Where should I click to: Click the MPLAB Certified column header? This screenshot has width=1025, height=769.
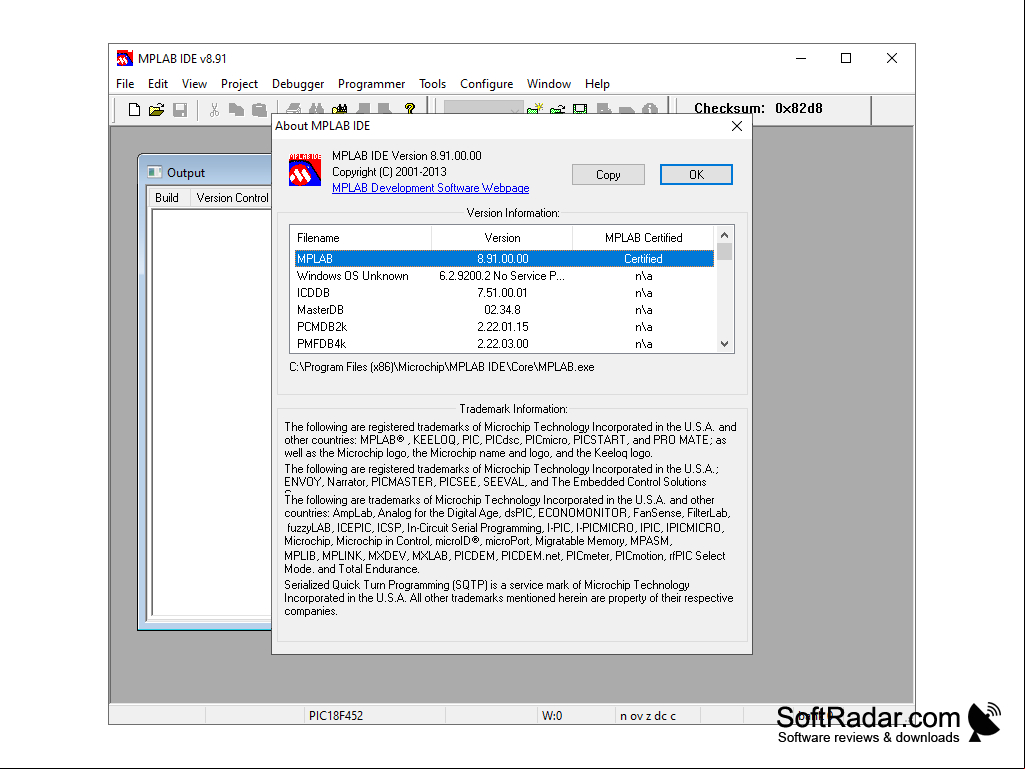coord(644,238)
